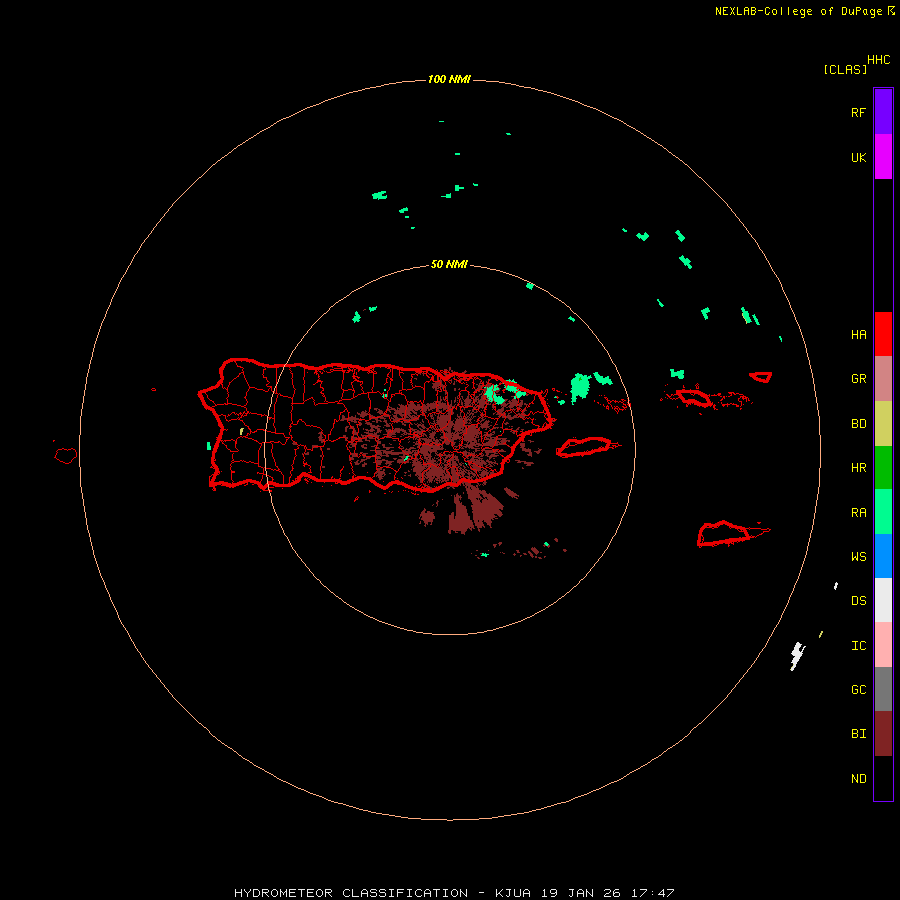
Task: Click the RA light green legend swatch
Action: (883, 511)
